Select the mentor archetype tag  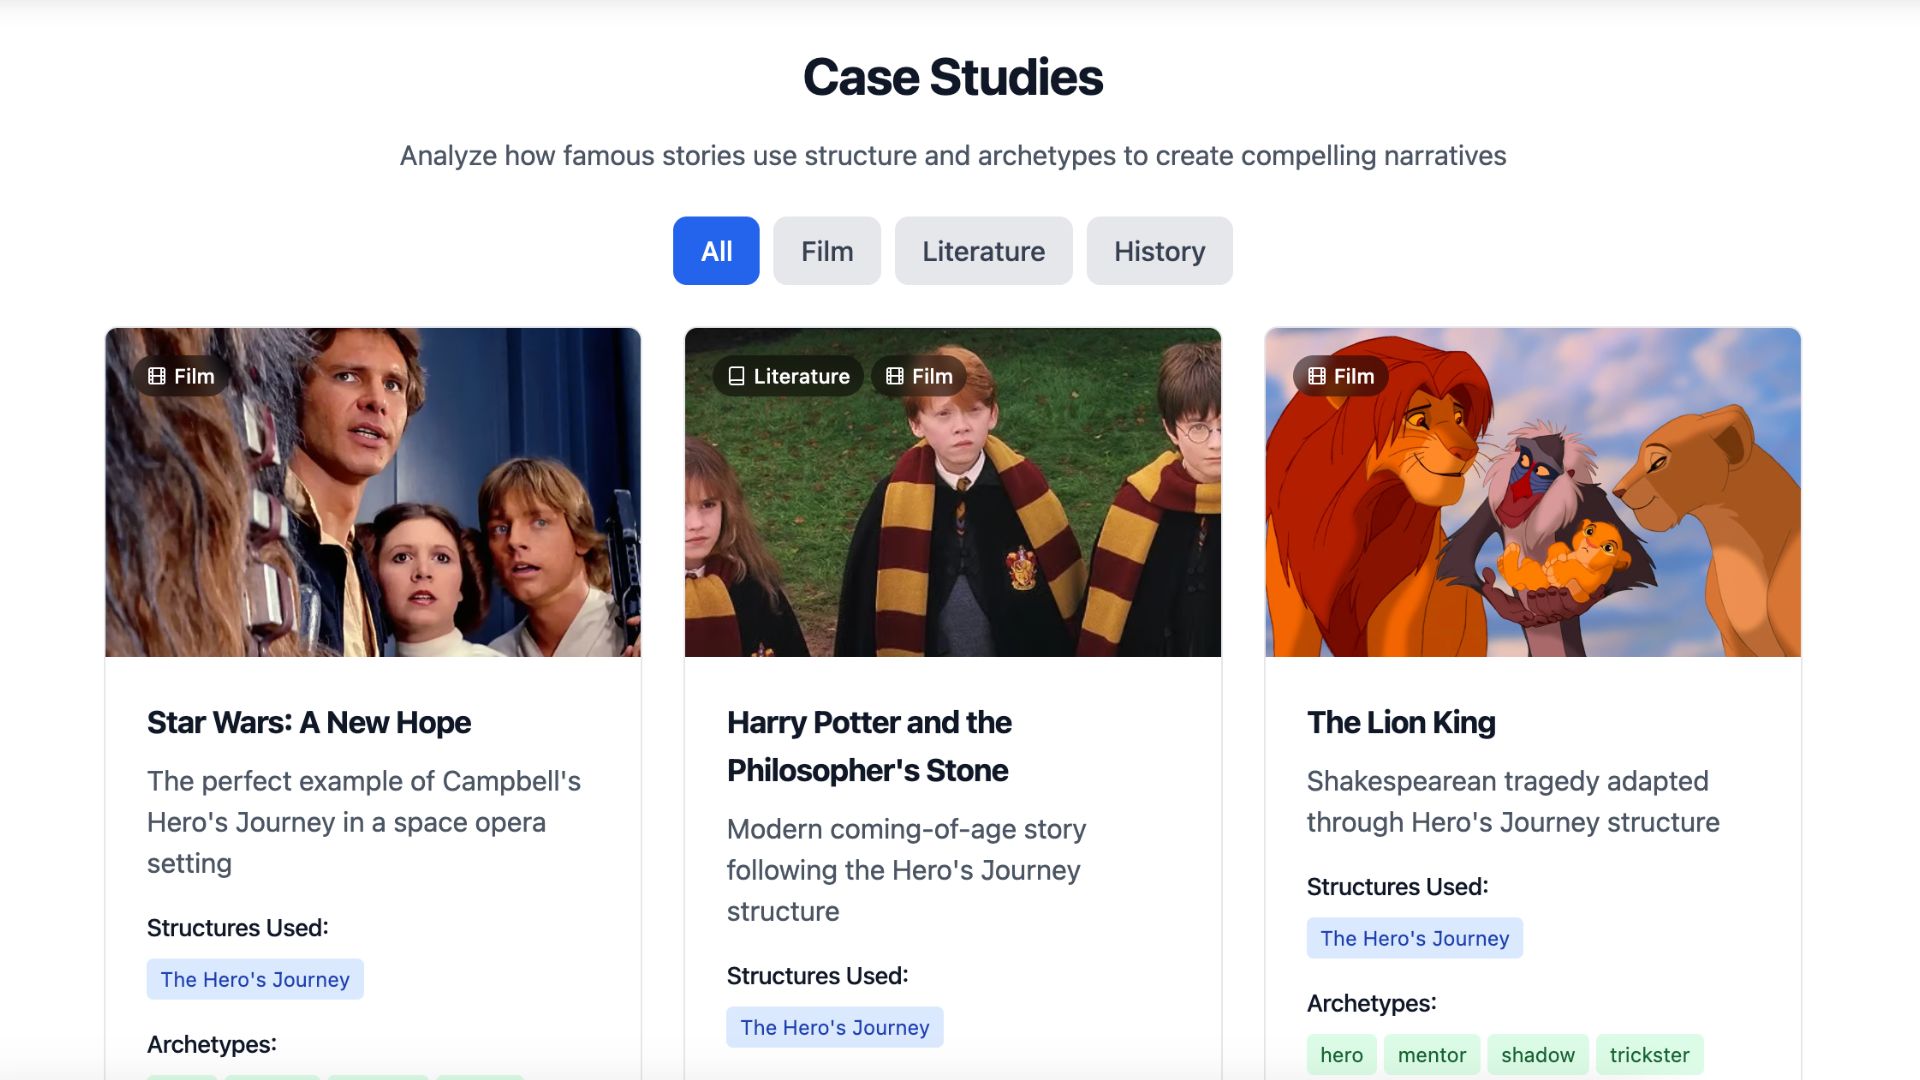(x=1431, y=1055)
